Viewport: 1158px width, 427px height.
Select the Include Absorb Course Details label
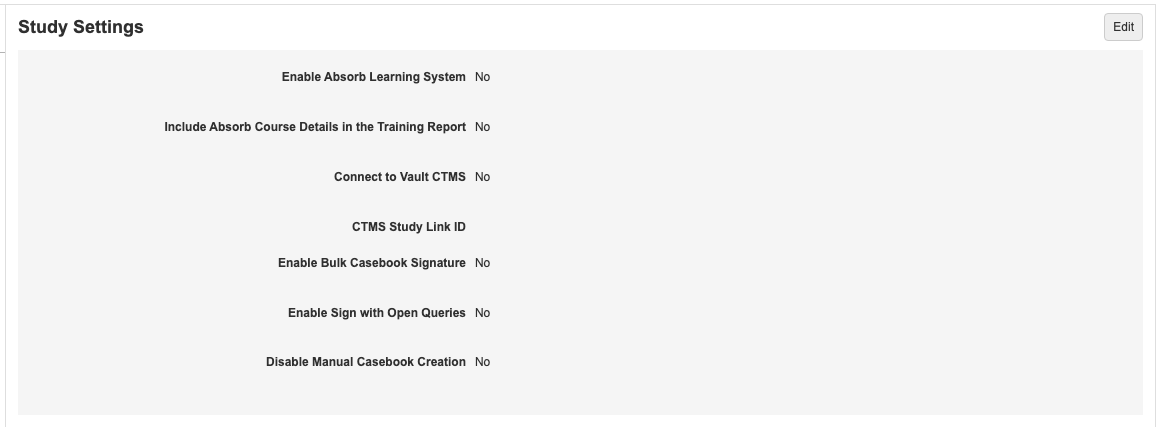315,127
